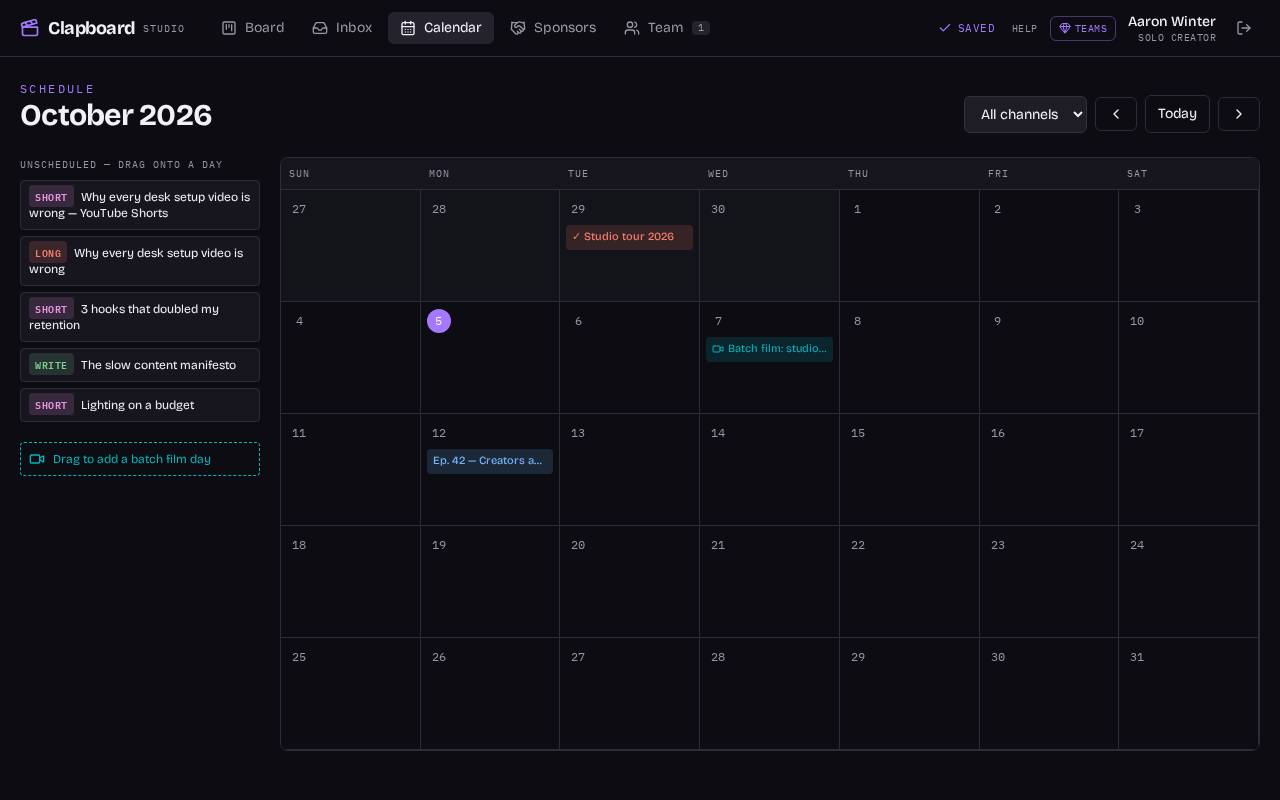Select 'Why every desk setup video is wrong — YouTube Shorts' card
1280x800 pixels.
pos(140,205)
